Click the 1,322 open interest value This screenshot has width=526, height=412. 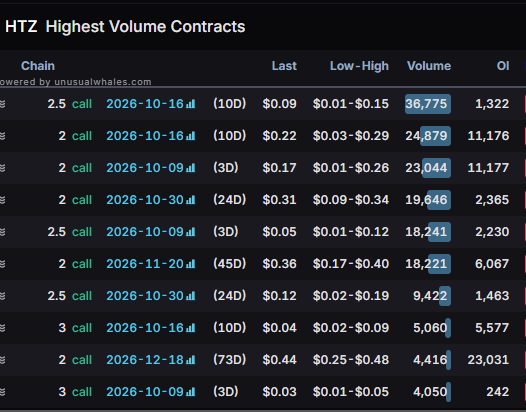coord(492,104)
